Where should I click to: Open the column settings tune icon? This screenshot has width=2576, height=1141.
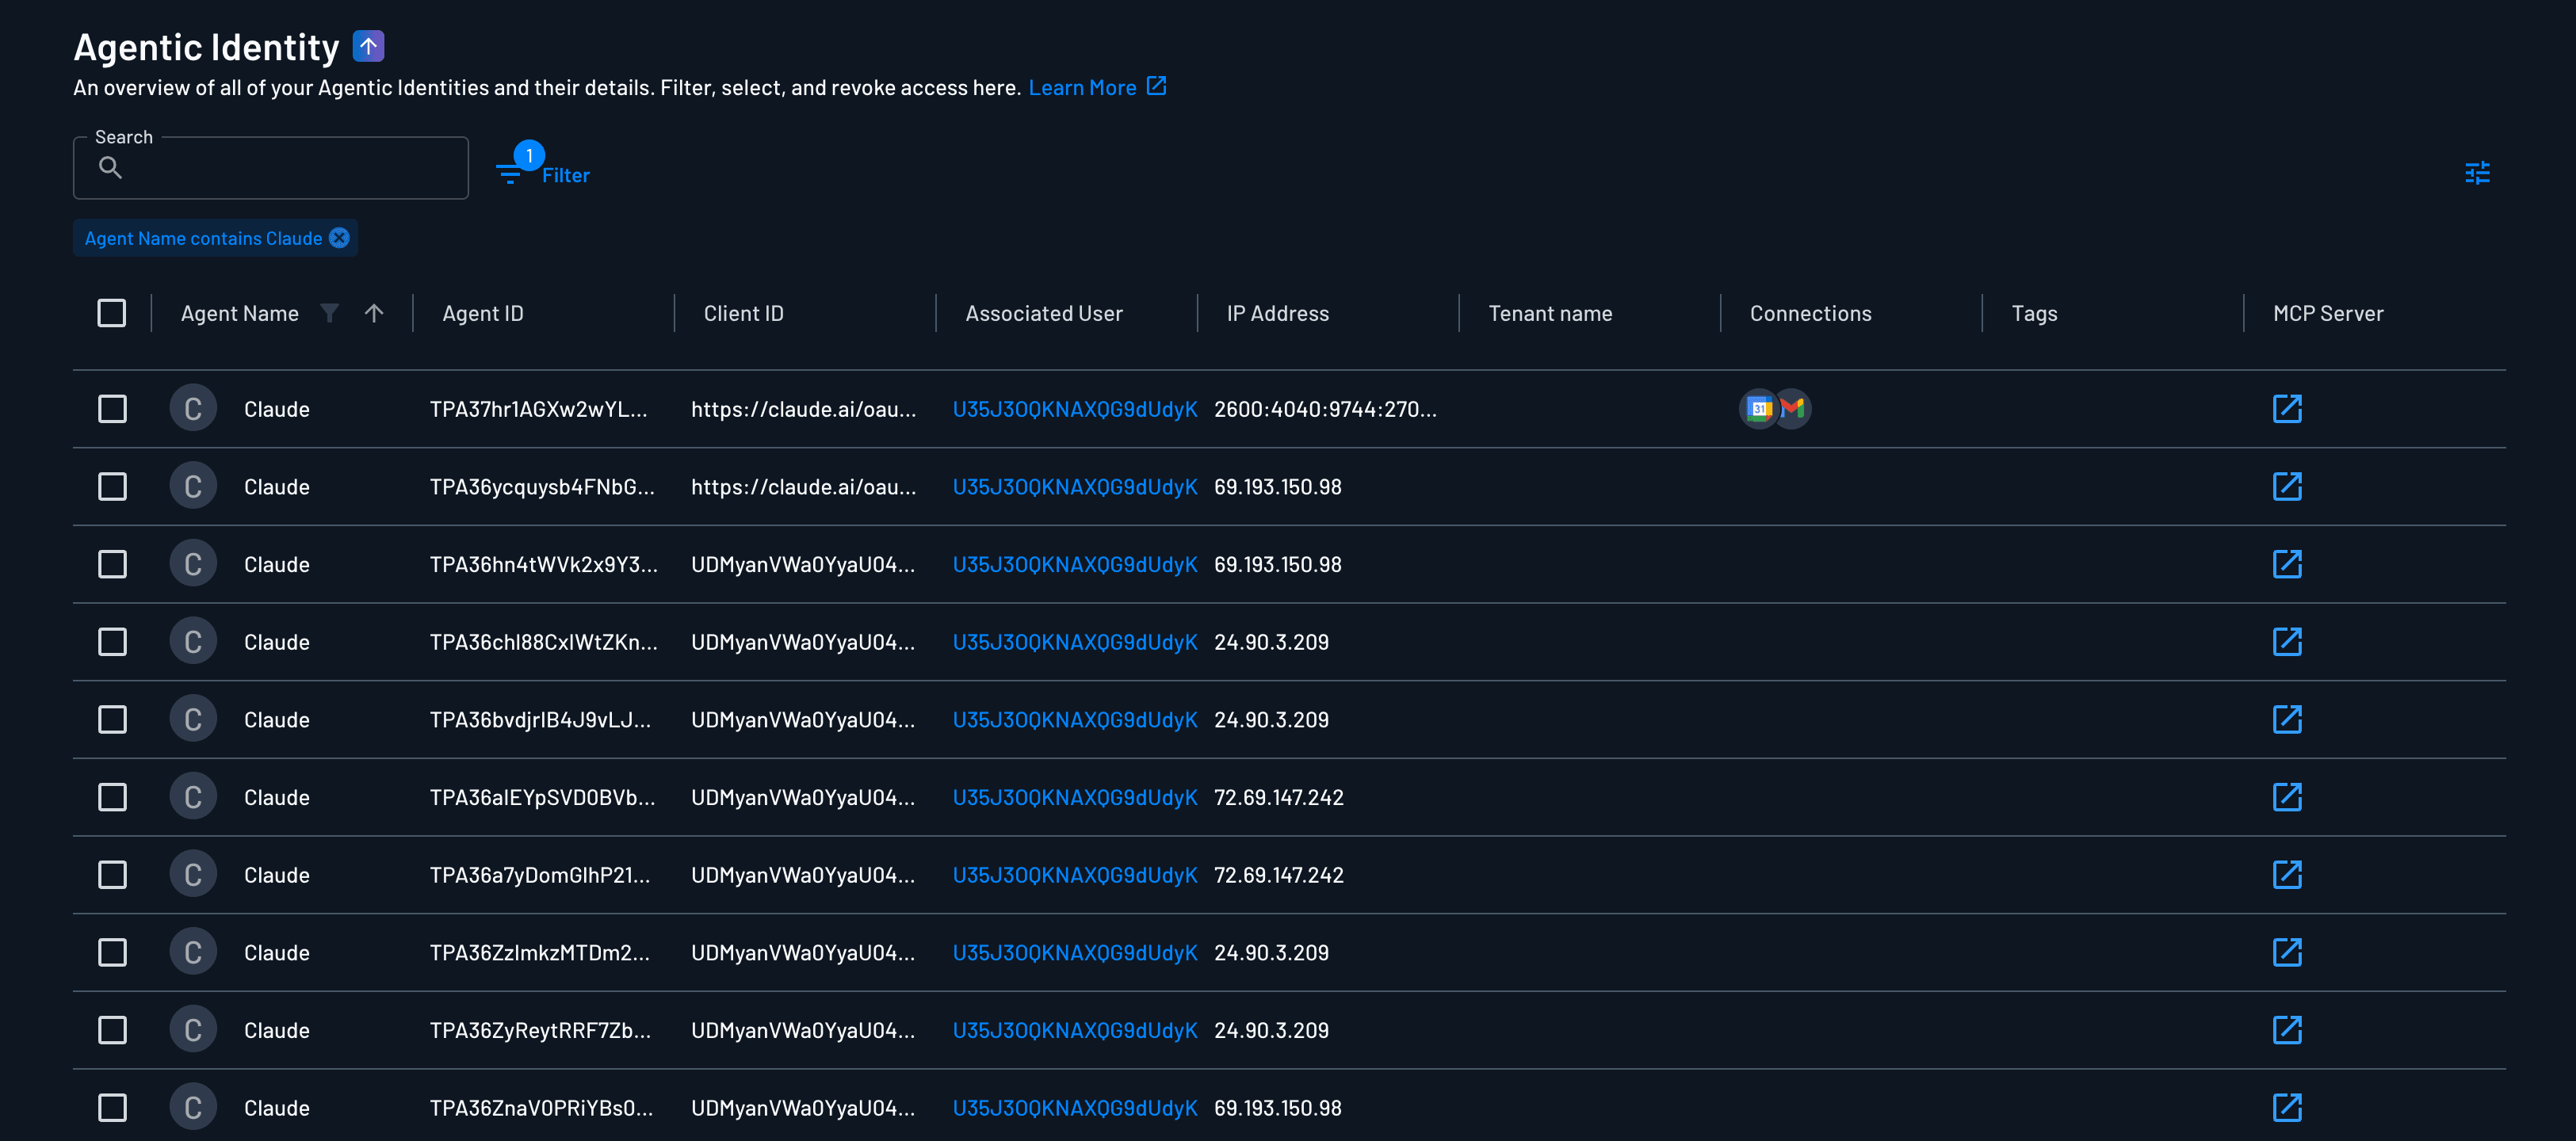2476,173
